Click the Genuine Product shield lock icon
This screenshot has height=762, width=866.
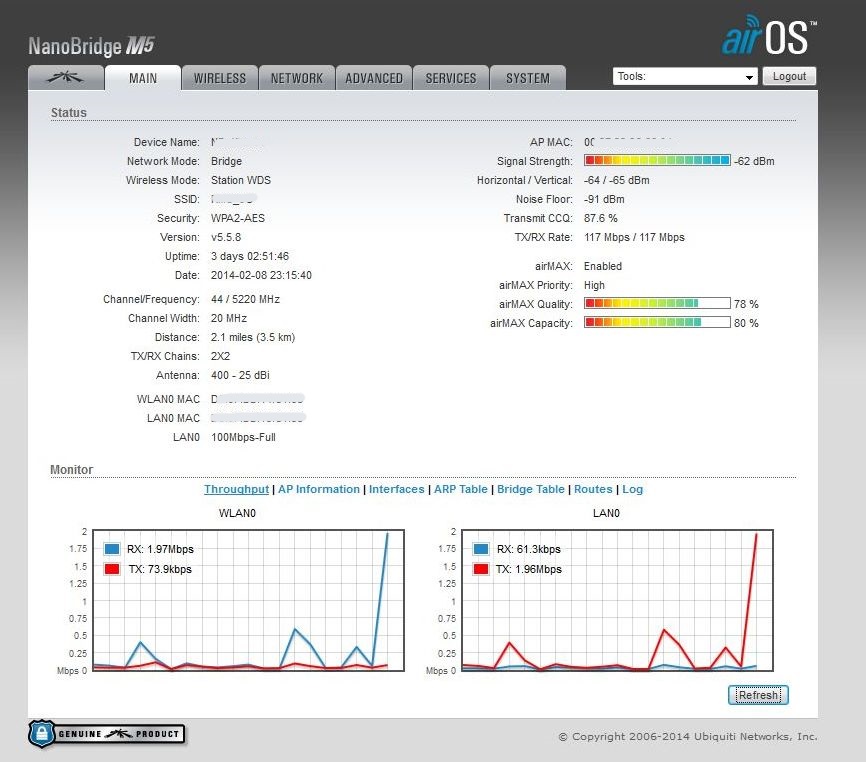pos(41,734)
